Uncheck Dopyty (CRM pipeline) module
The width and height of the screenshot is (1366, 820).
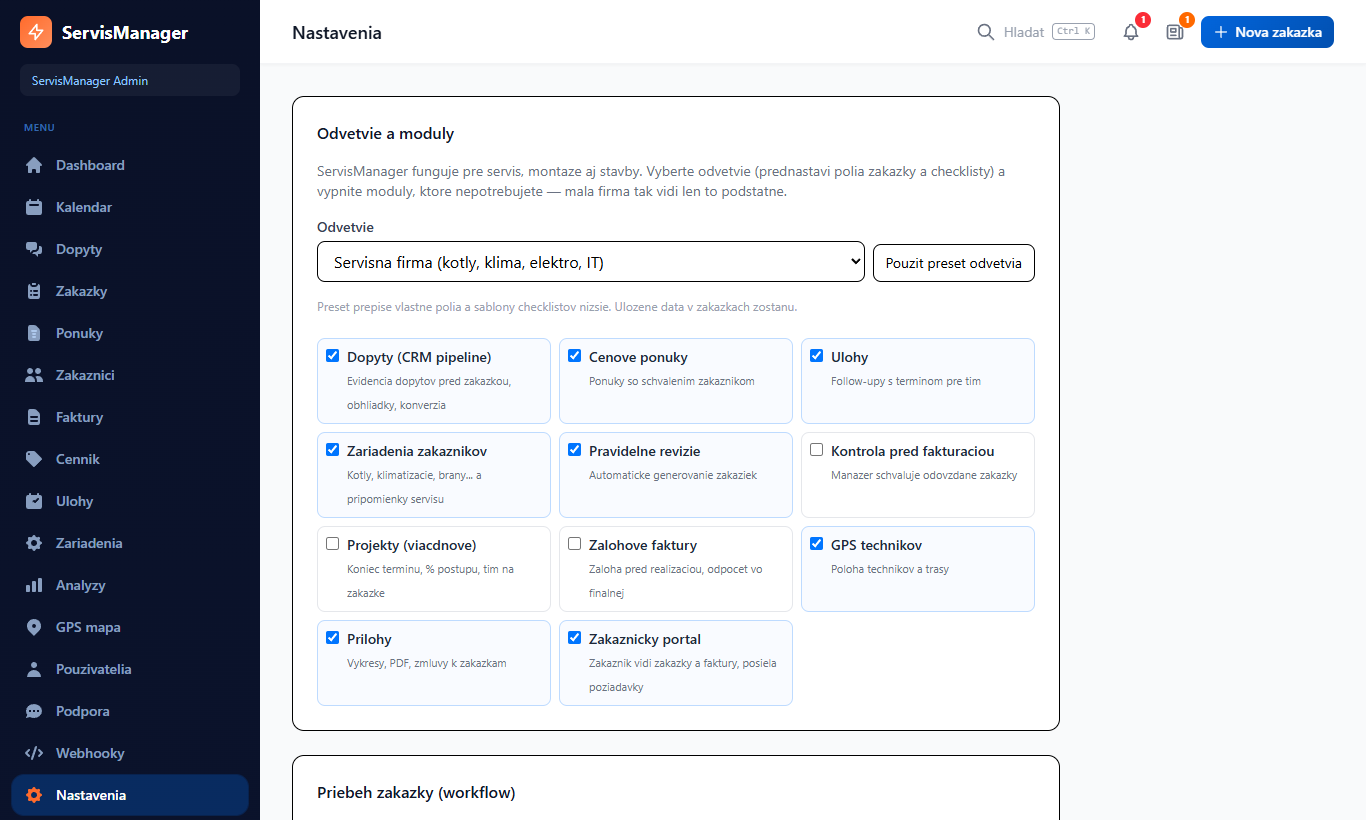333,355
